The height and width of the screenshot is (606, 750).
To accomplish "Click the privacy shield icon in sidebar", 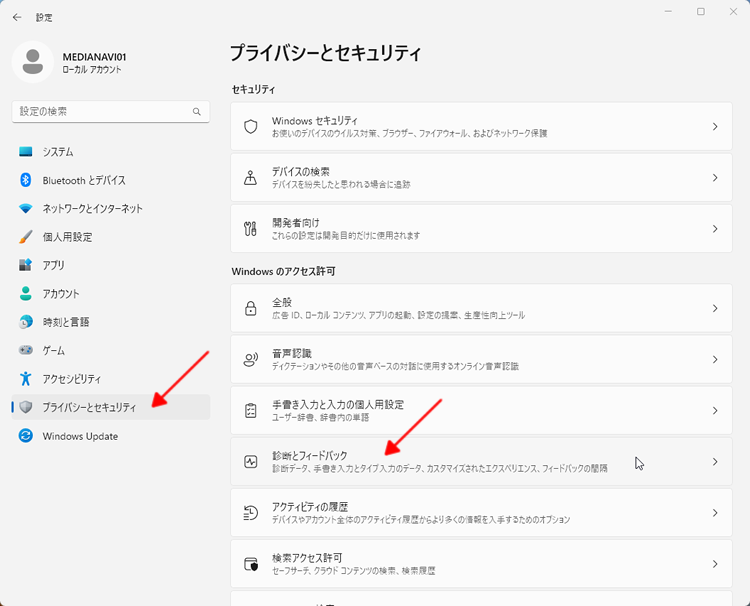I will point(25,407).
